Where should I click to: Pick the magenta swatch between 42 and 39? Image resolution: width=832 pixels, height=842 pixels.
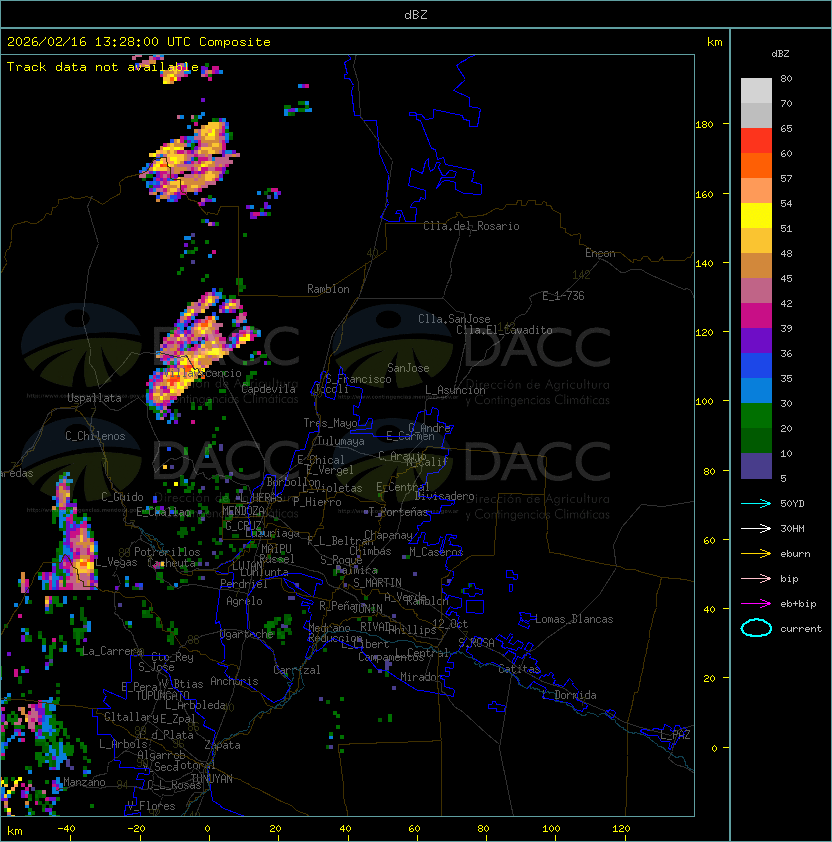756,316
